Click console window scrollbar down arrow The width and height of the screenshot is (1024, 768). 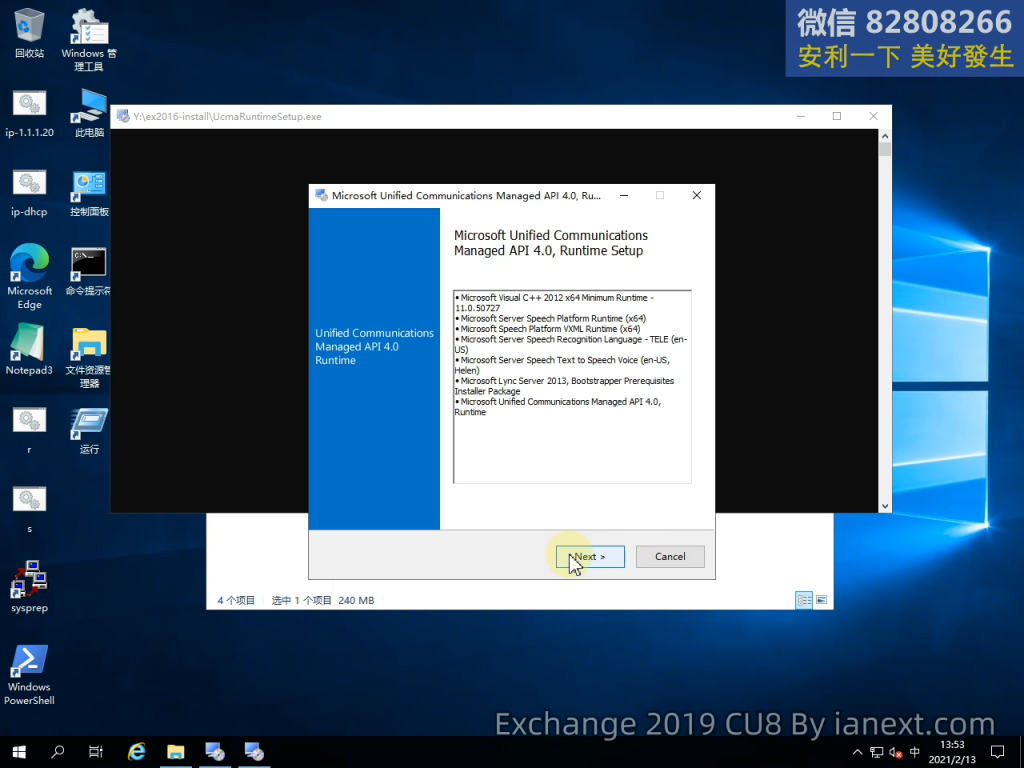click(885, 506)
